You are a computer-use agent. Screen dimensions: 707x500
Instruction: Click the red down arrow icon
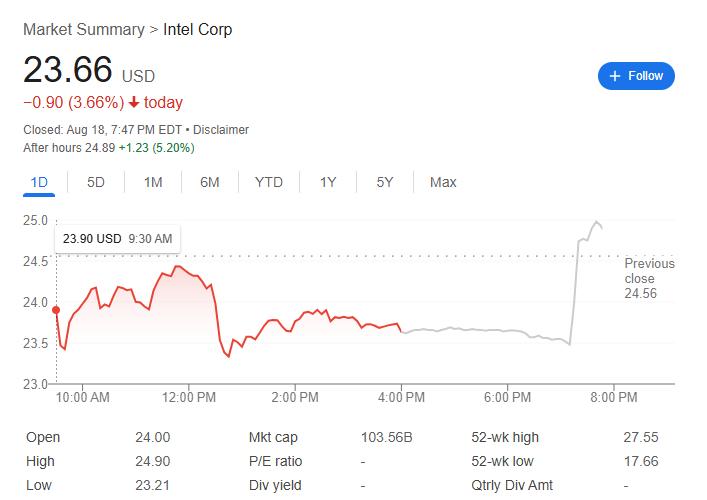pyautogui.click(x=134, y=103)
